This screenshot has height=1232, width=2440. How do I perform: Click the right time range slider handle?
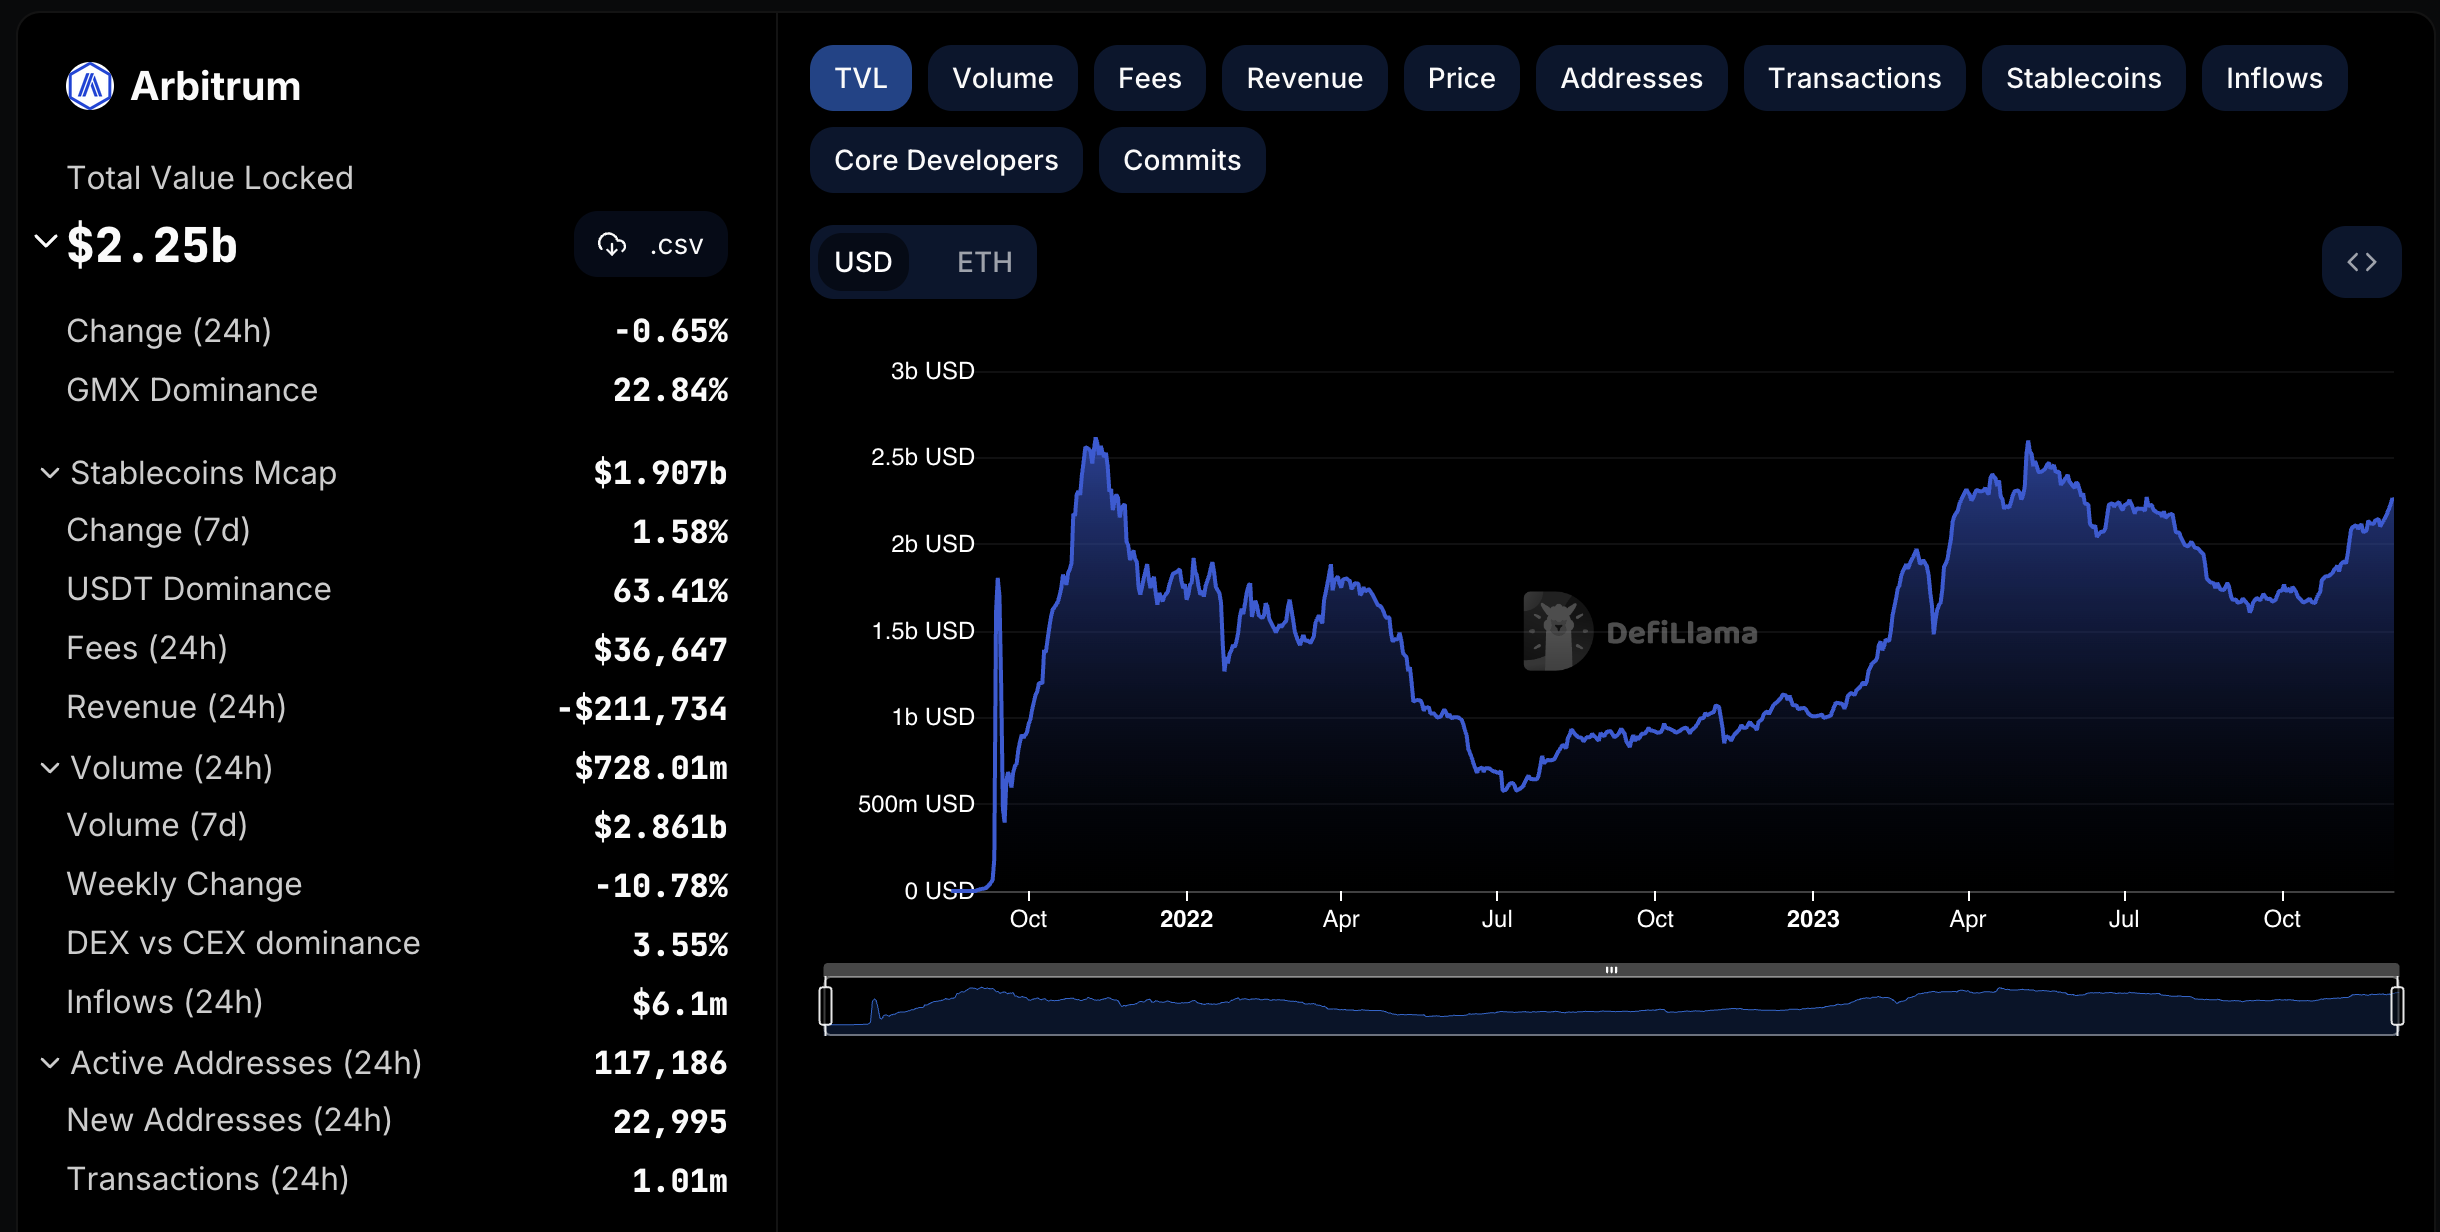tap(2397, 1005)
